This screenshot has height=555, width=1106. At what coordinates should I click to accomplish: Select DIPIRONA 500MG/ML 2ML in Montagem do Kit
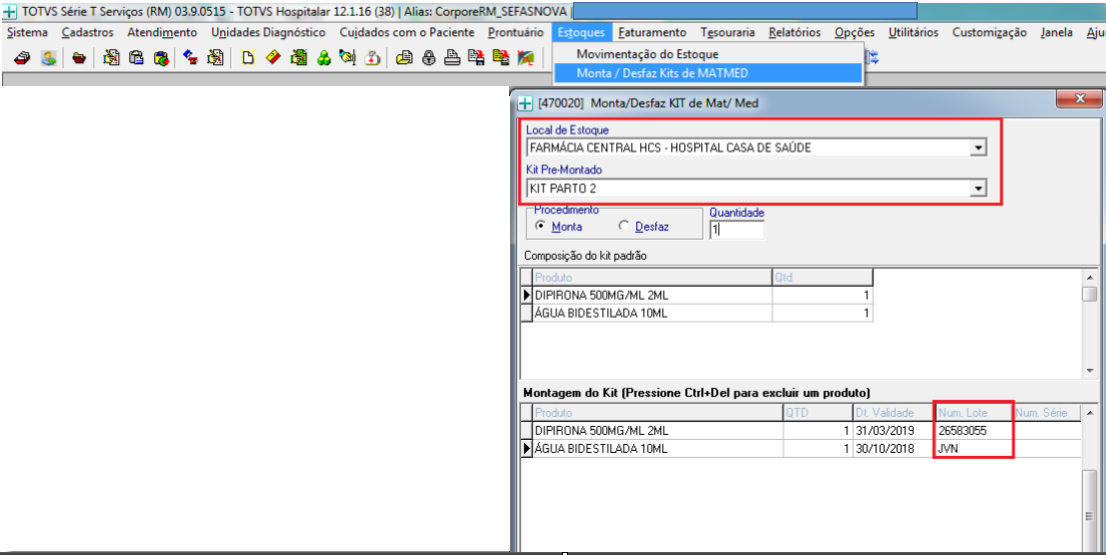click(657, 430)
